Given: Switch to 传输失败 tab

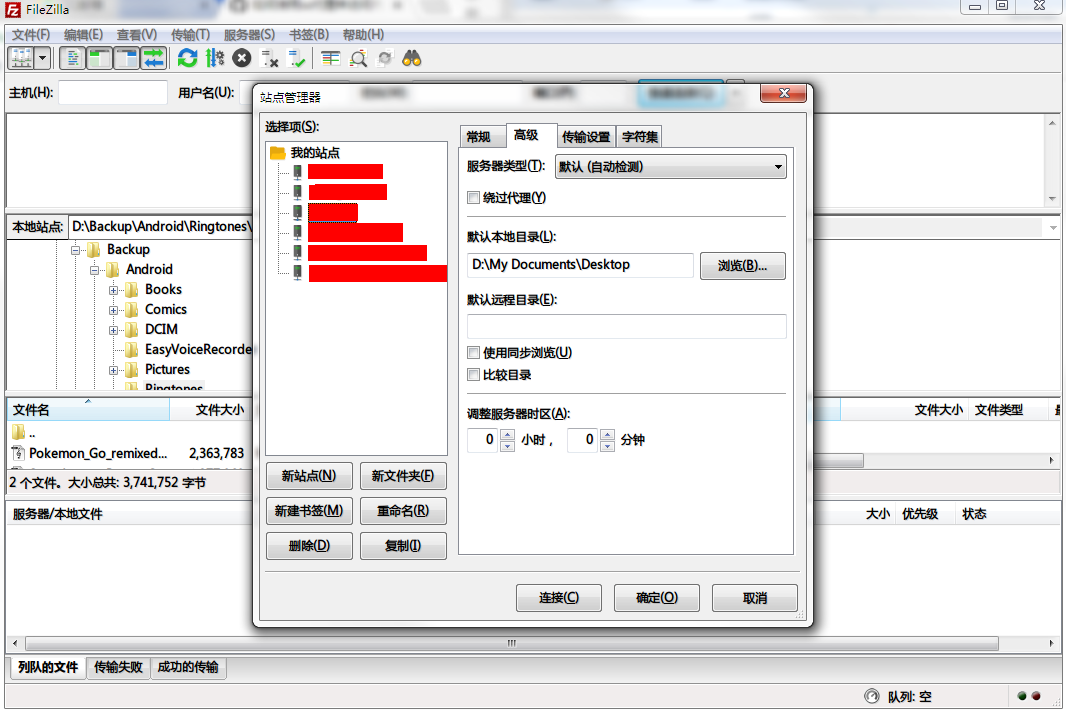Looking at the screenshot, I should (x=118, y=667).
